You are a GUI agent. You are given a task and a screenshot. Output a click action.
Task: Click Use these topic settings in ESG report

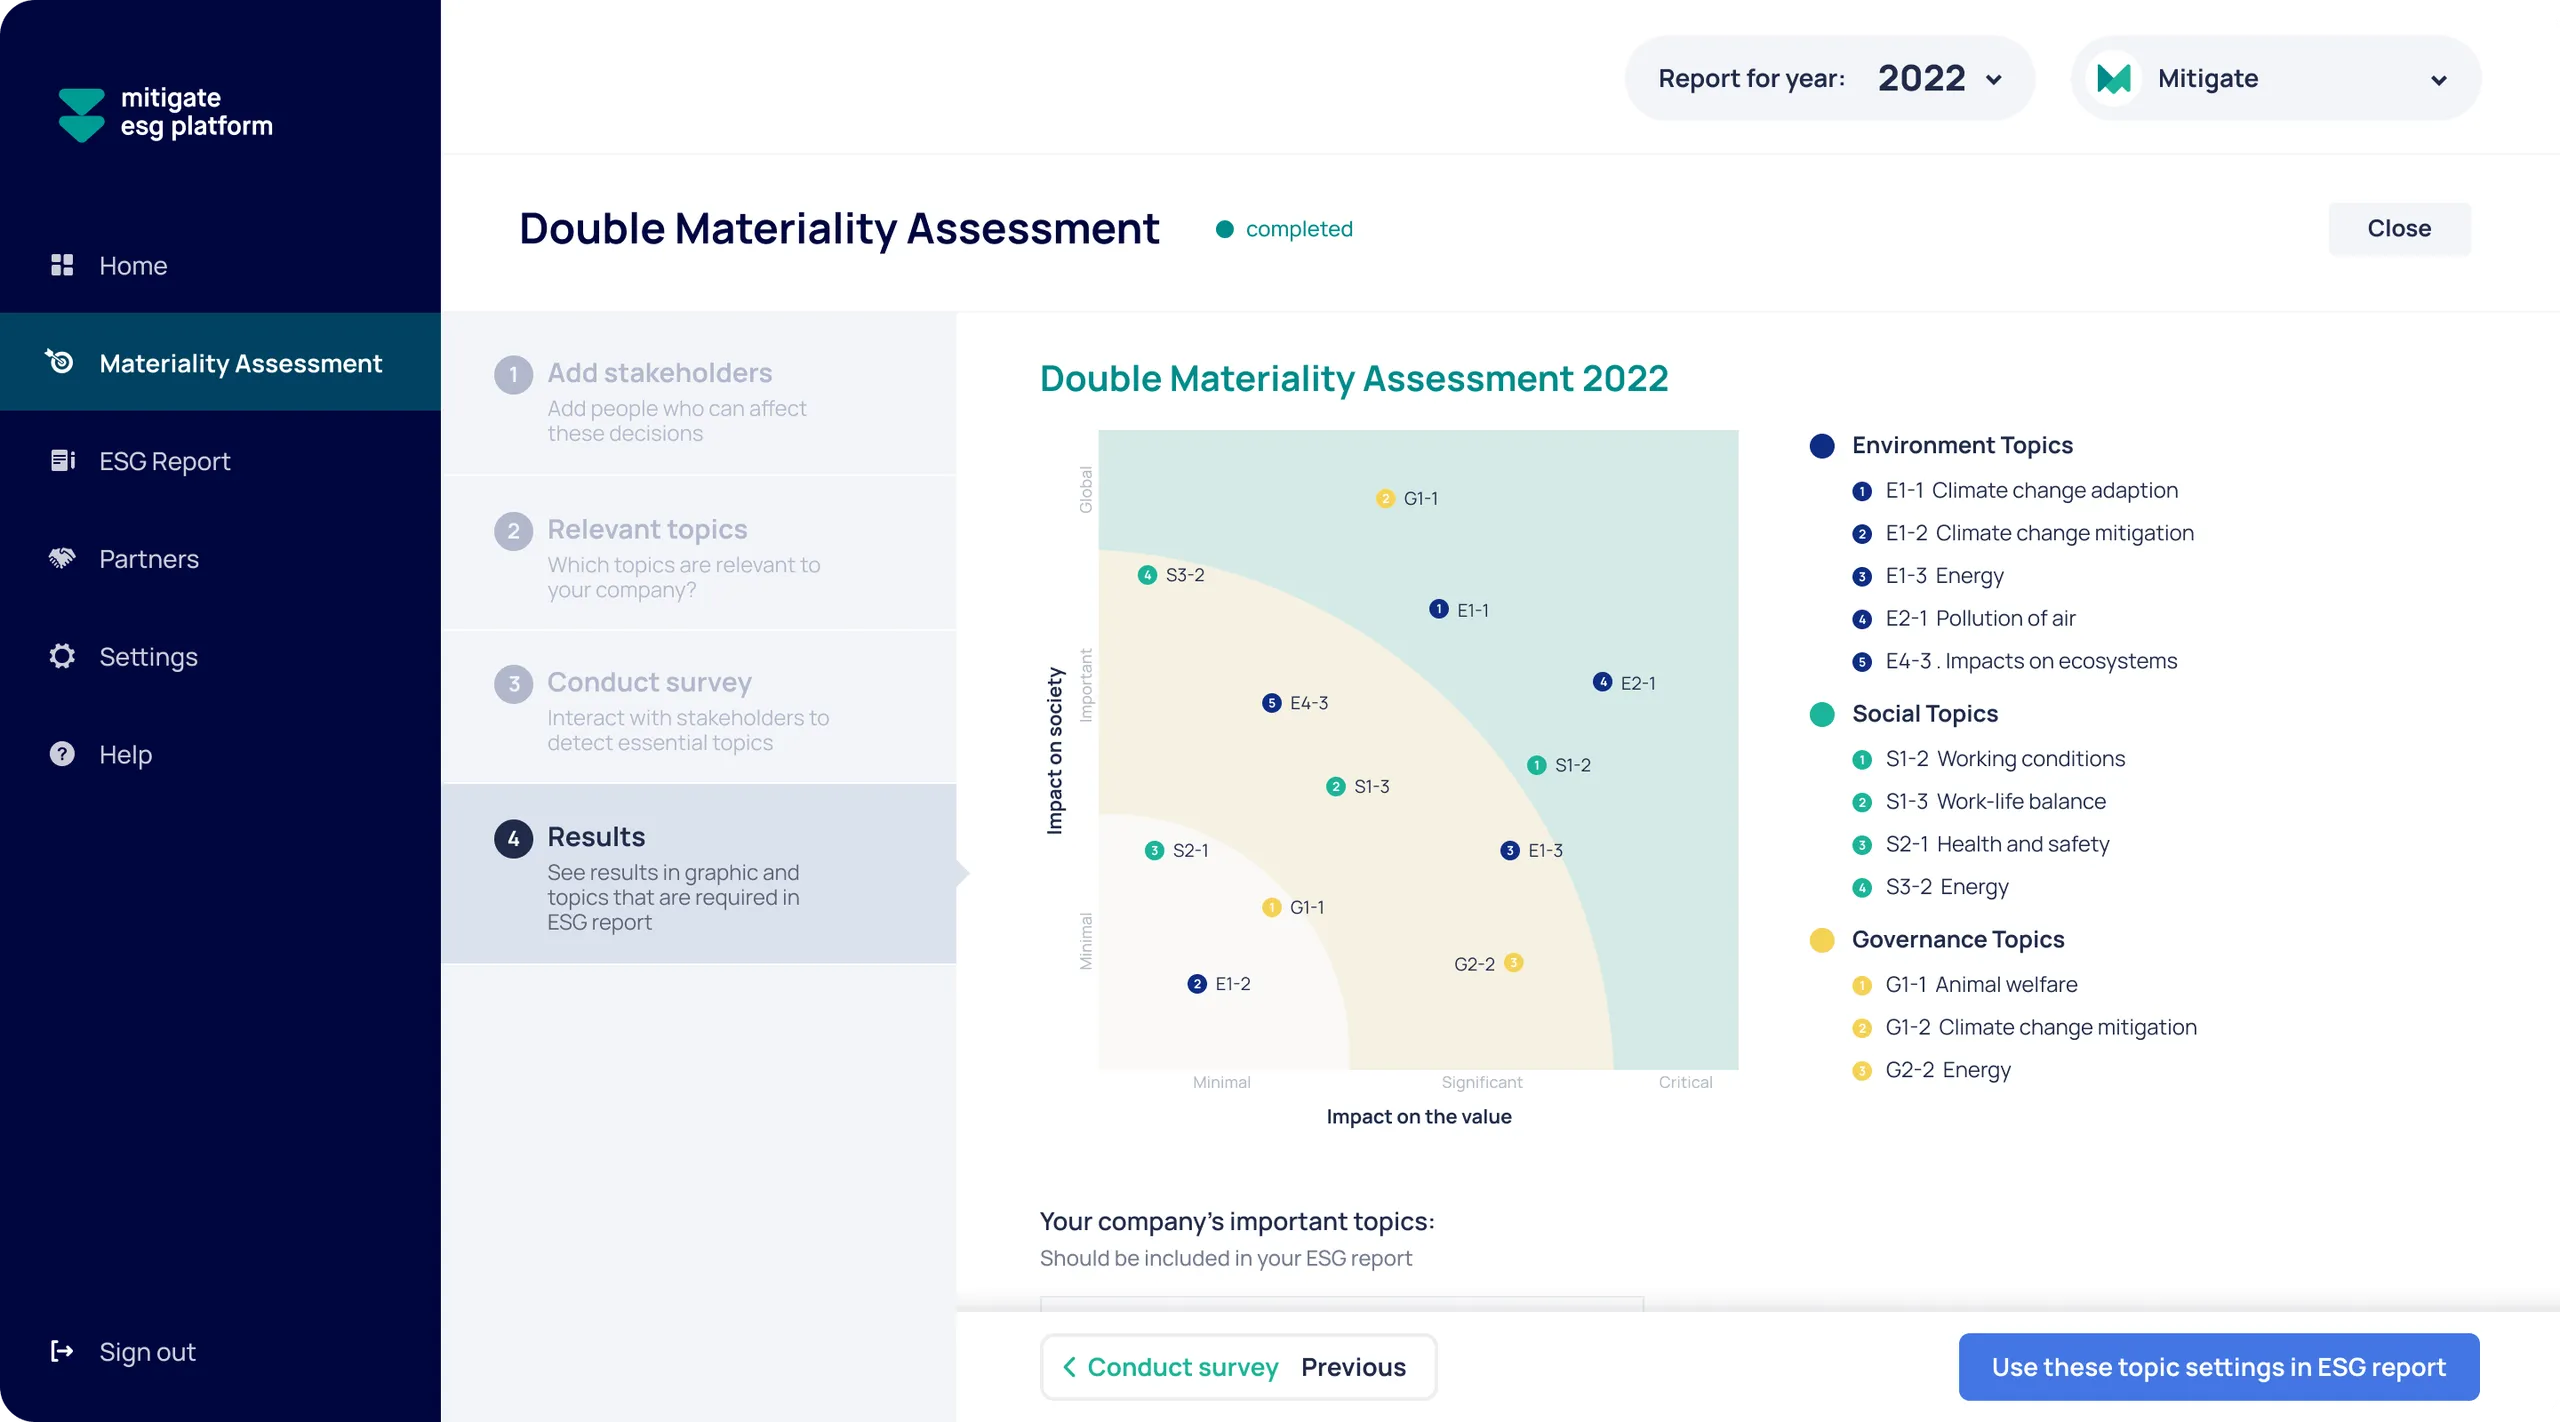[x=2218, y=1366]
